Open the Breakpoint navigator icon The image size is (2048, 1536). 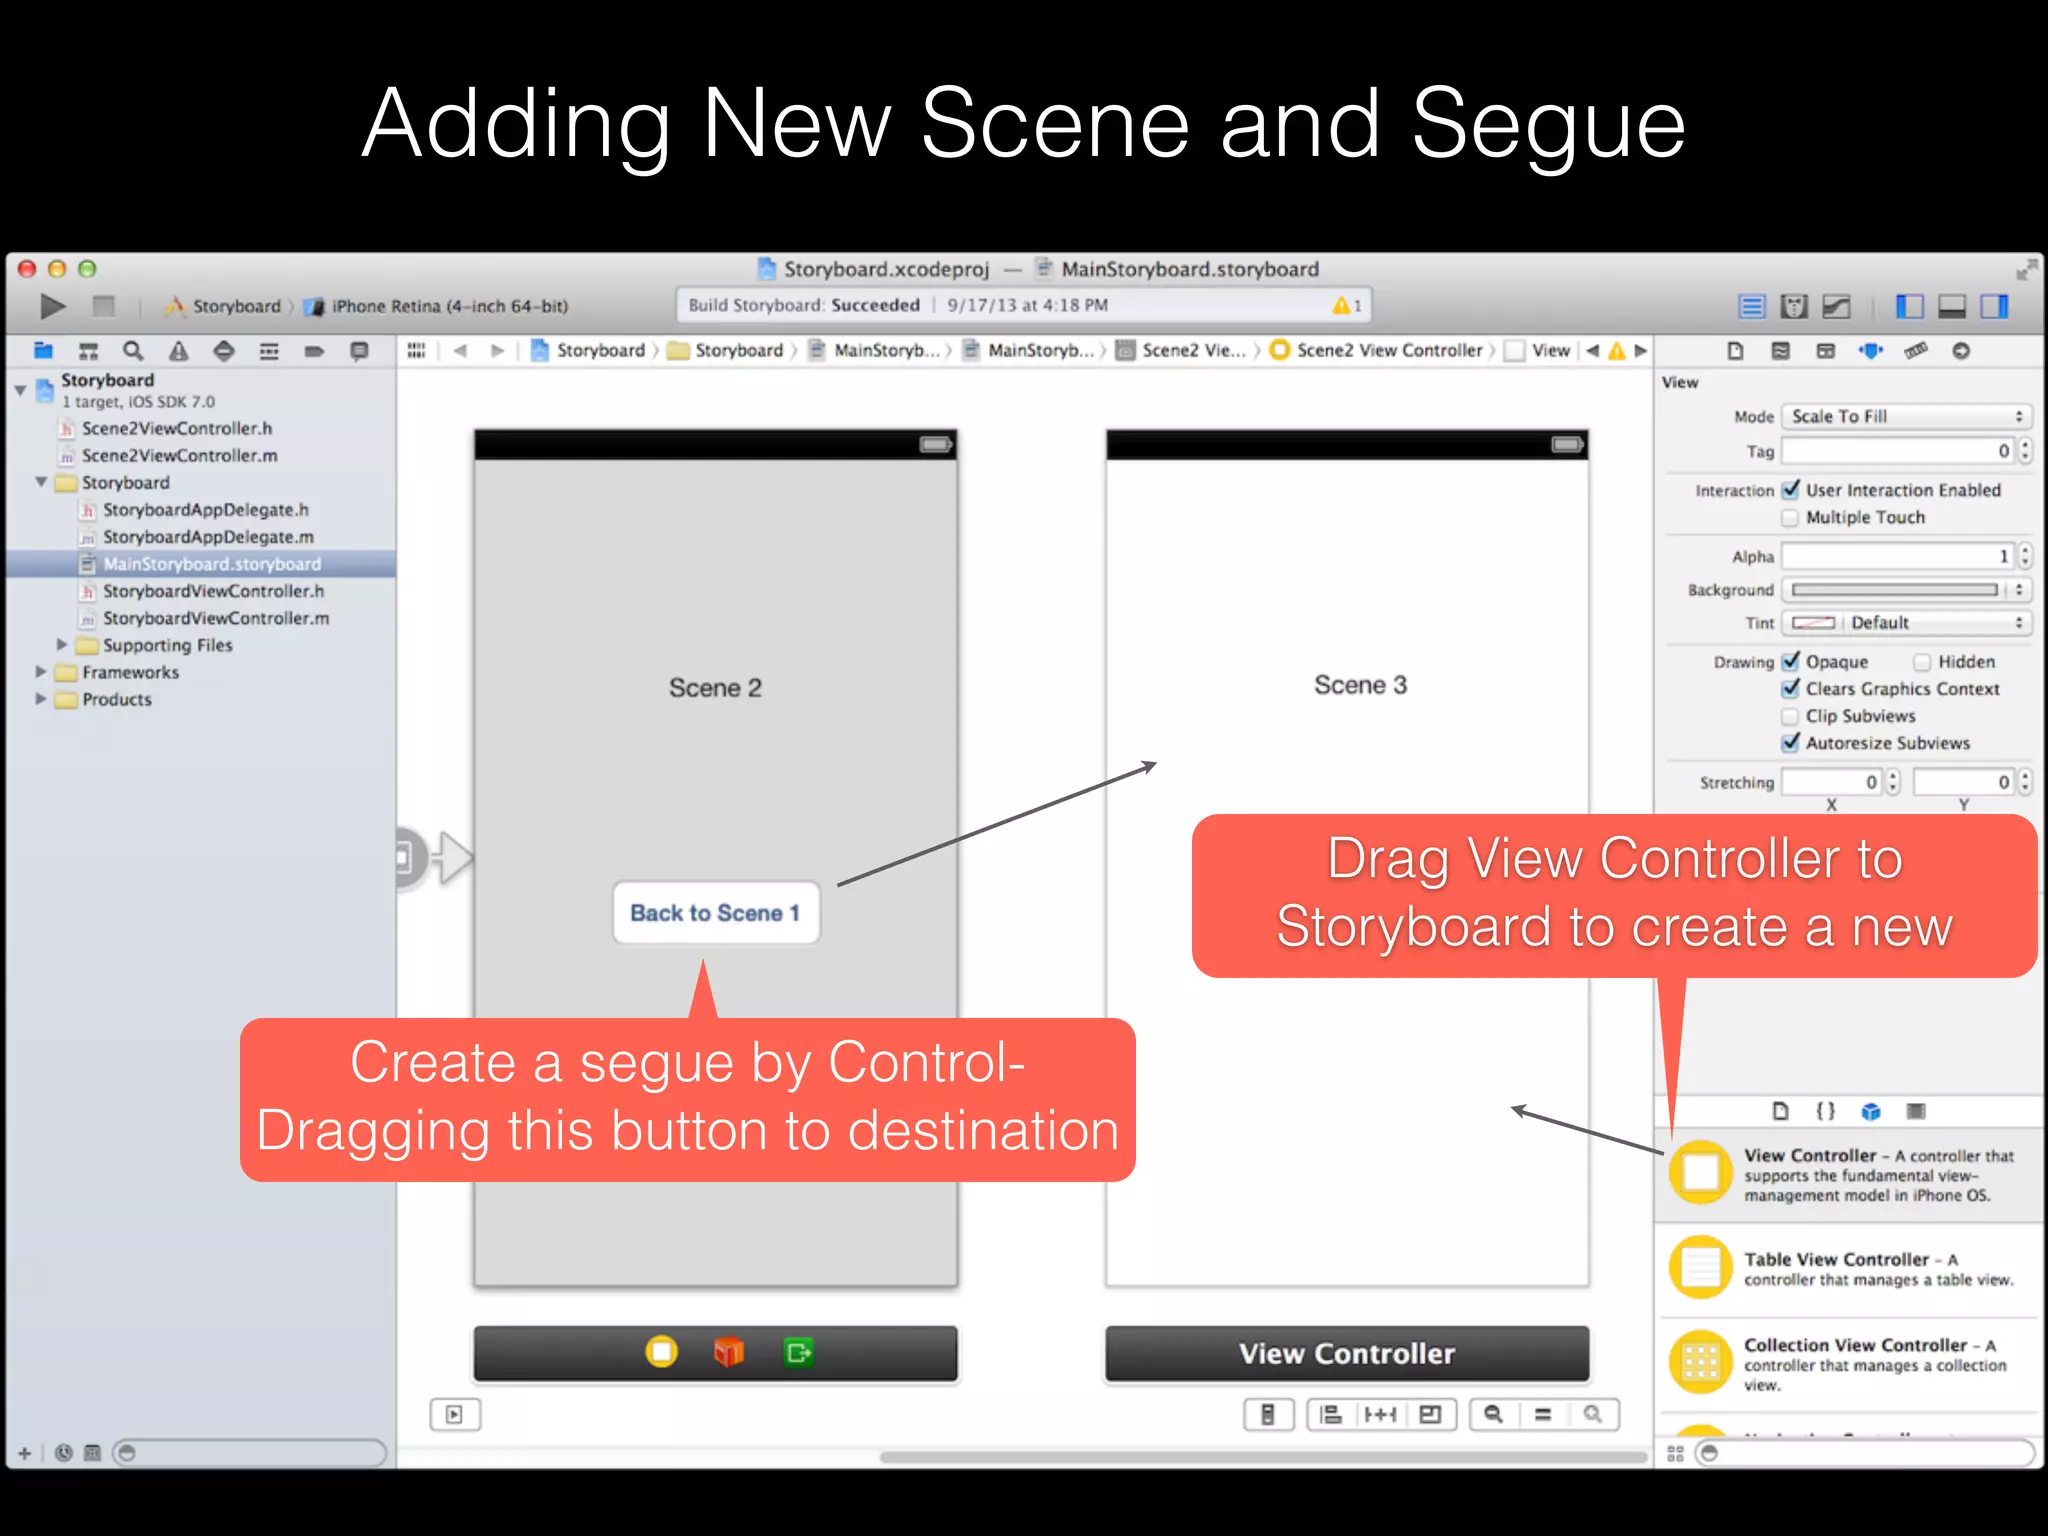tap(314, 351)
